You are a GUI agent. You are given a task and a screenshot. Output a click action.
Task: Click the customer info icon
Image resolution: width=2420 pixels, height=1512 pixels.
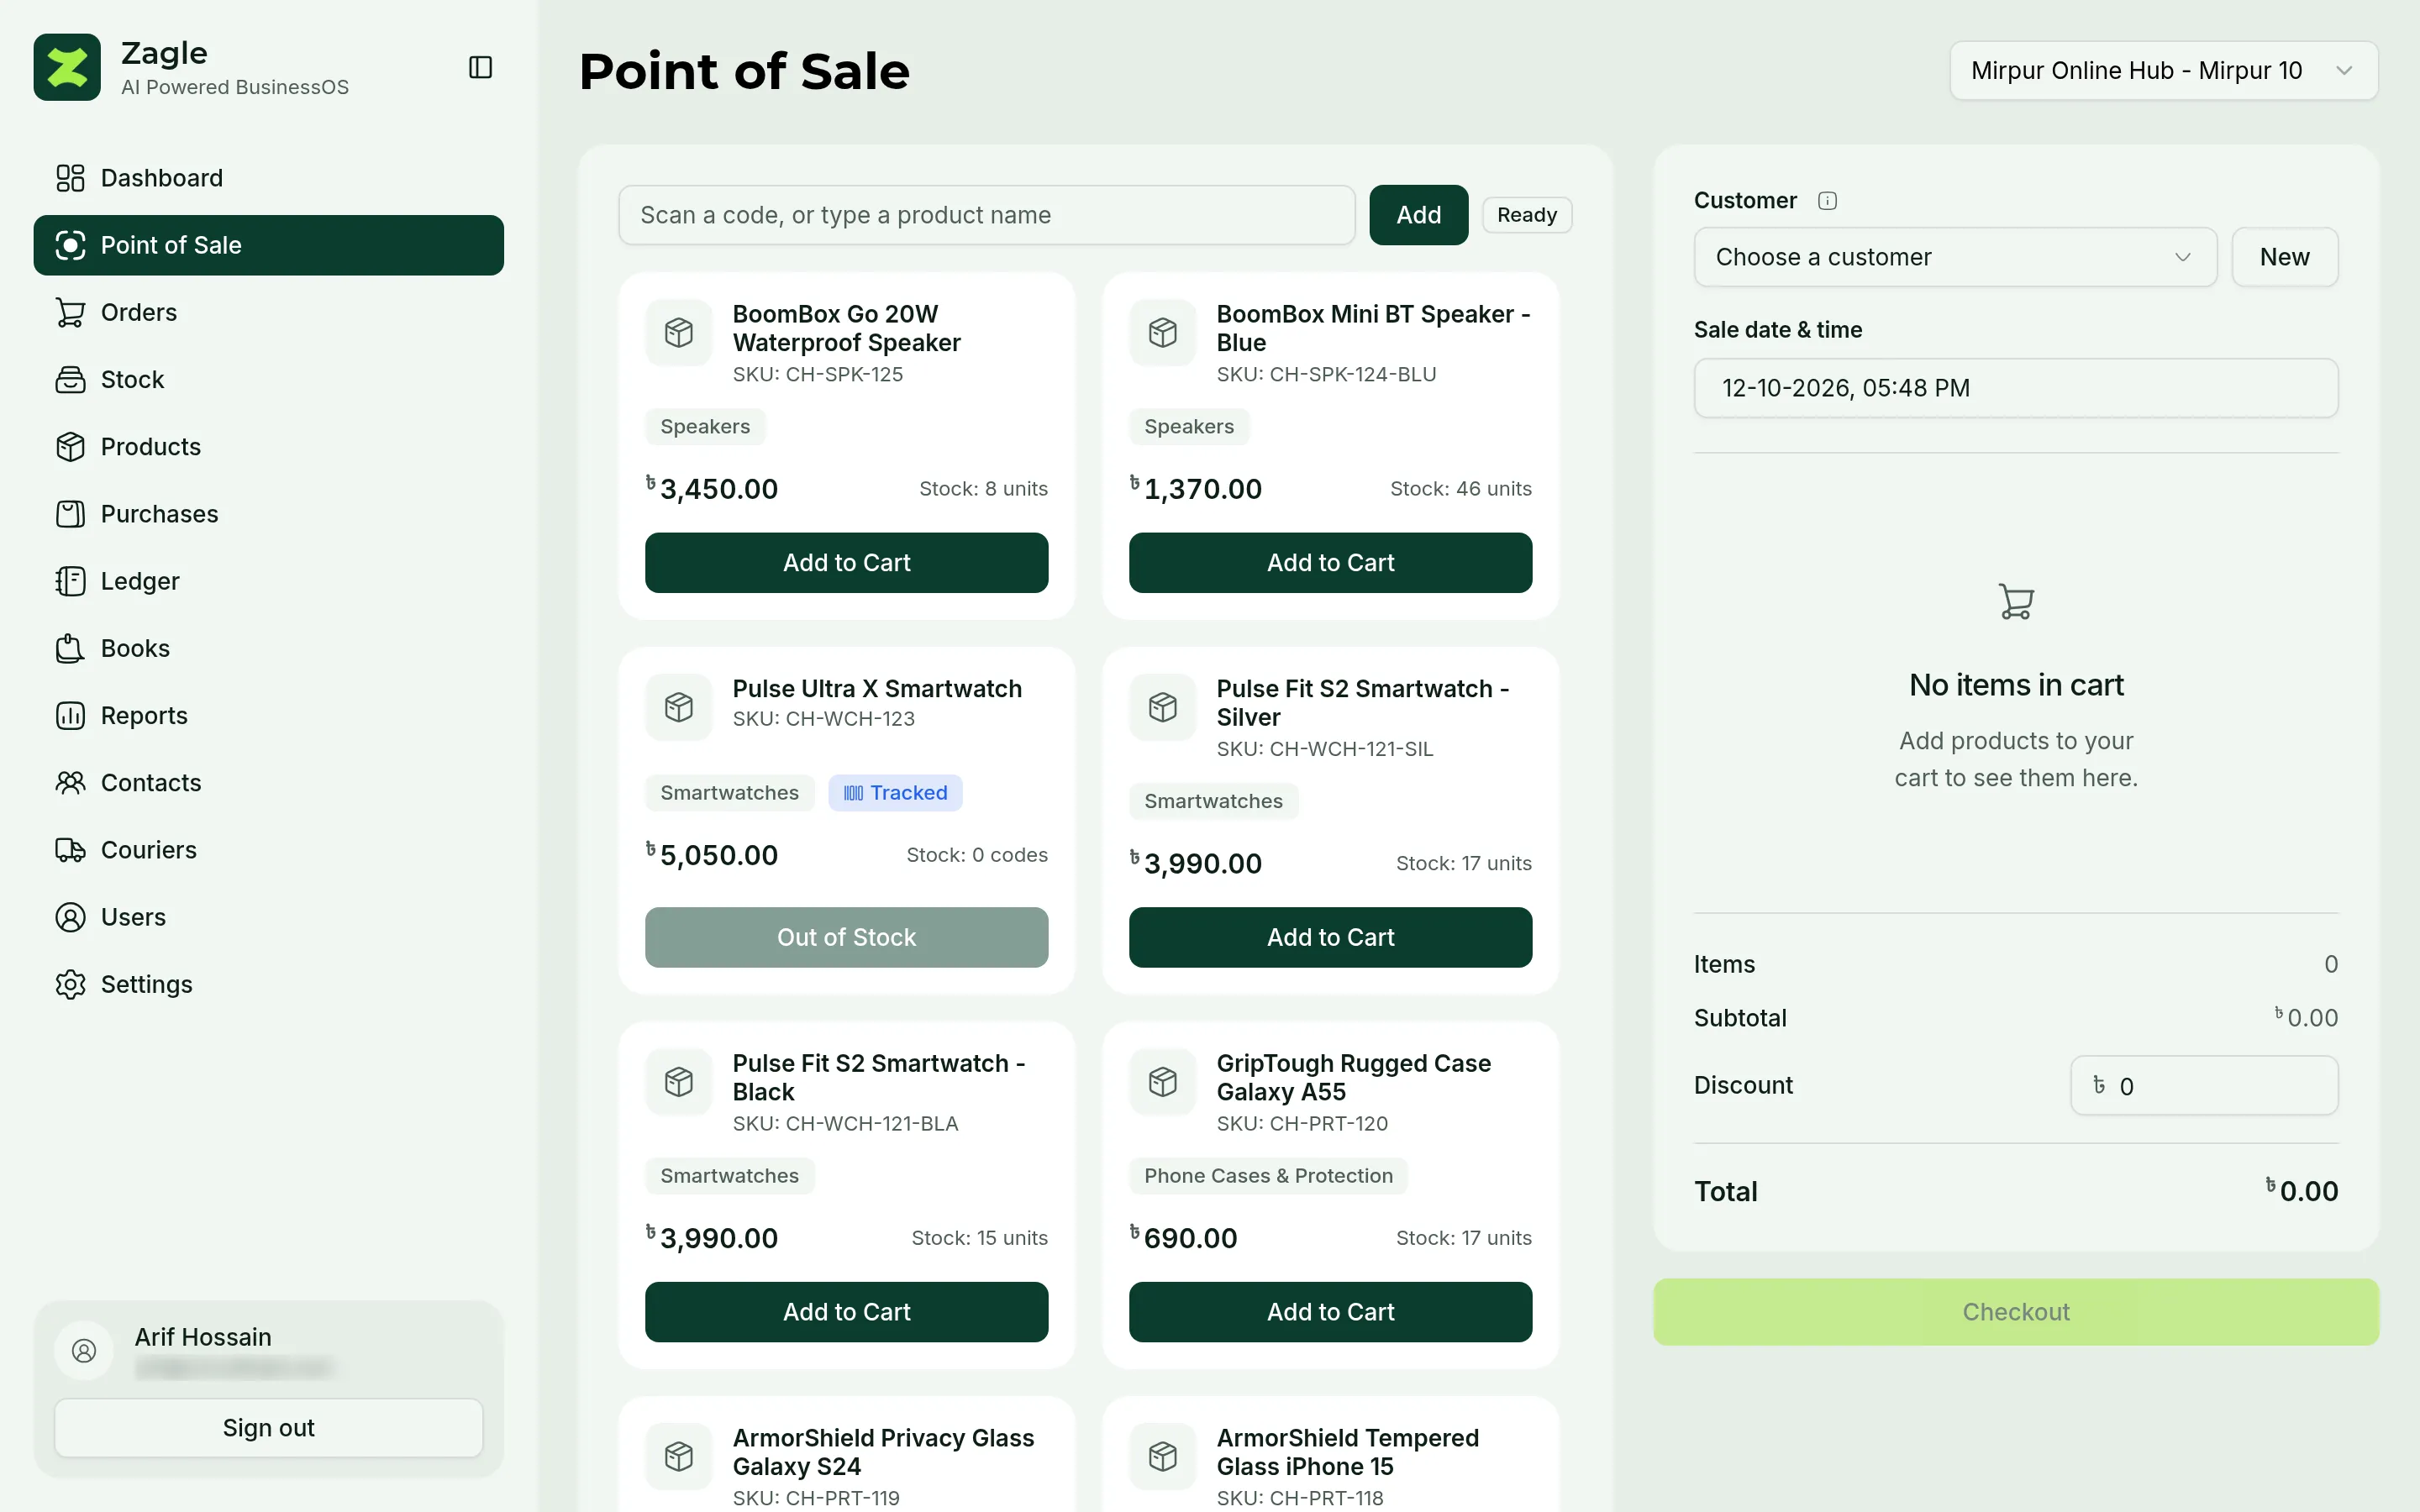[1827, 201]
